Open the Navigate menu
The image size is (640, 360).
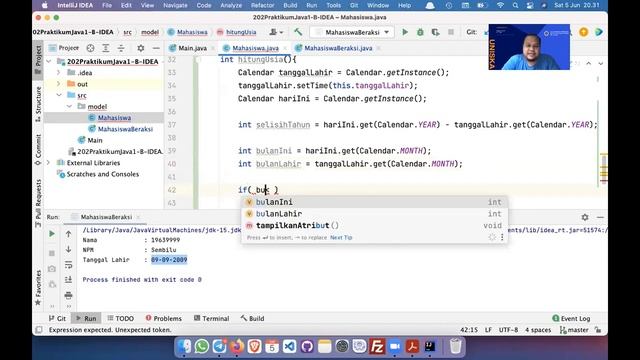point(175,5)
